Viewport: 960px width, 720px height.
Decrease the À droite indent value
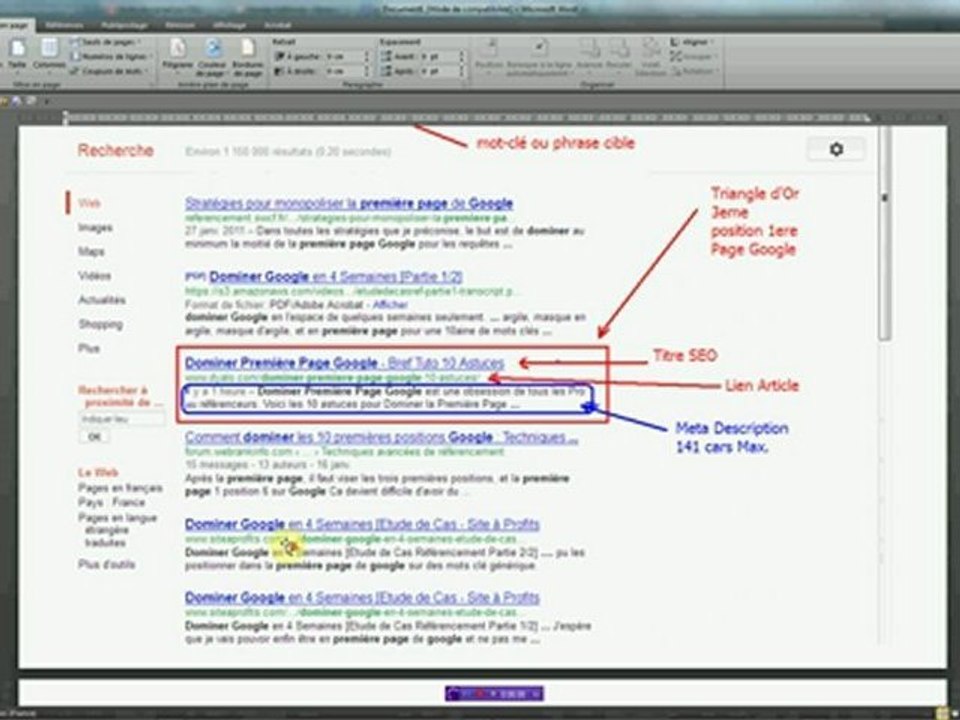(x=367, y=74)
